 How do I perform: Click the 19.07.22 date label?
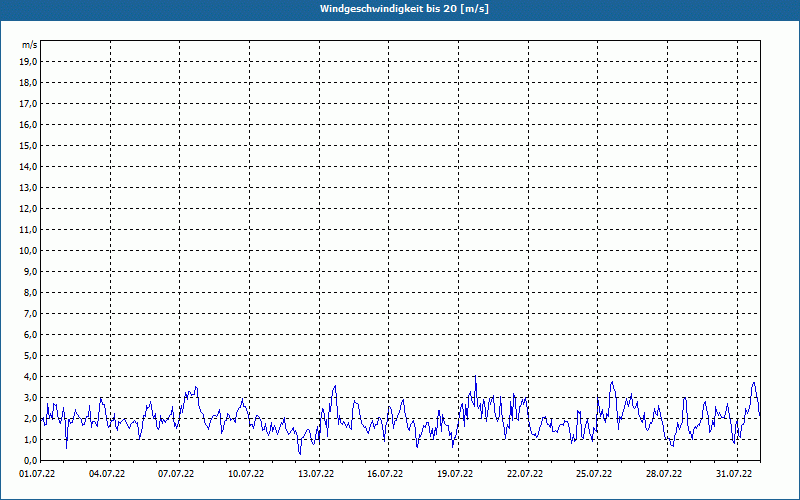point(455,474)
